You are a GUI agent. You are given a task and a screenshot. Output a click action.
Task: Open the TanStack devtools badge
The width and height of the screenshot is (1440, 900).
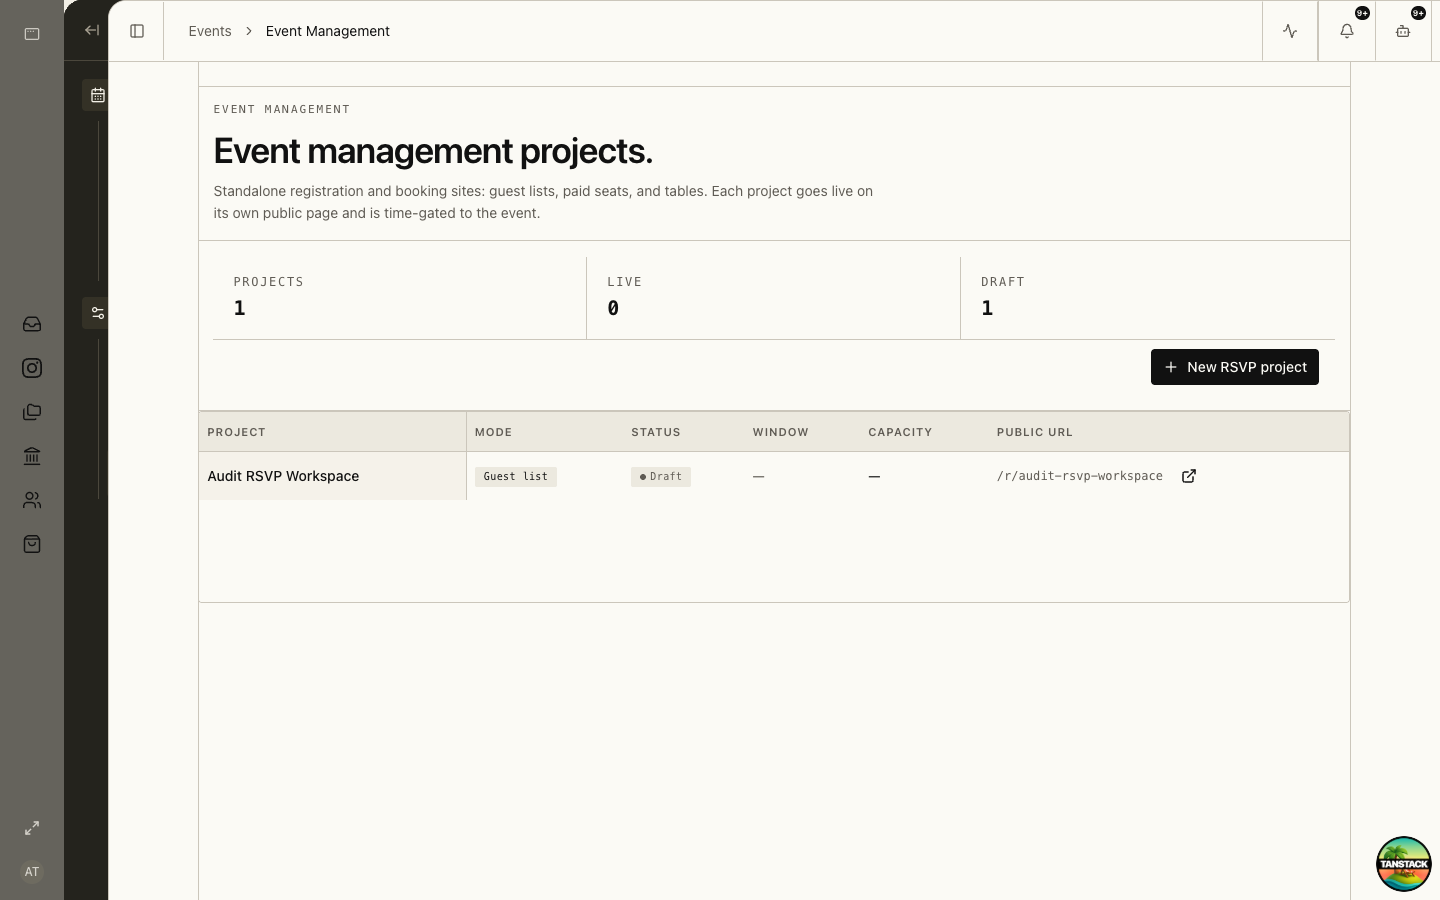(1404, 864)
